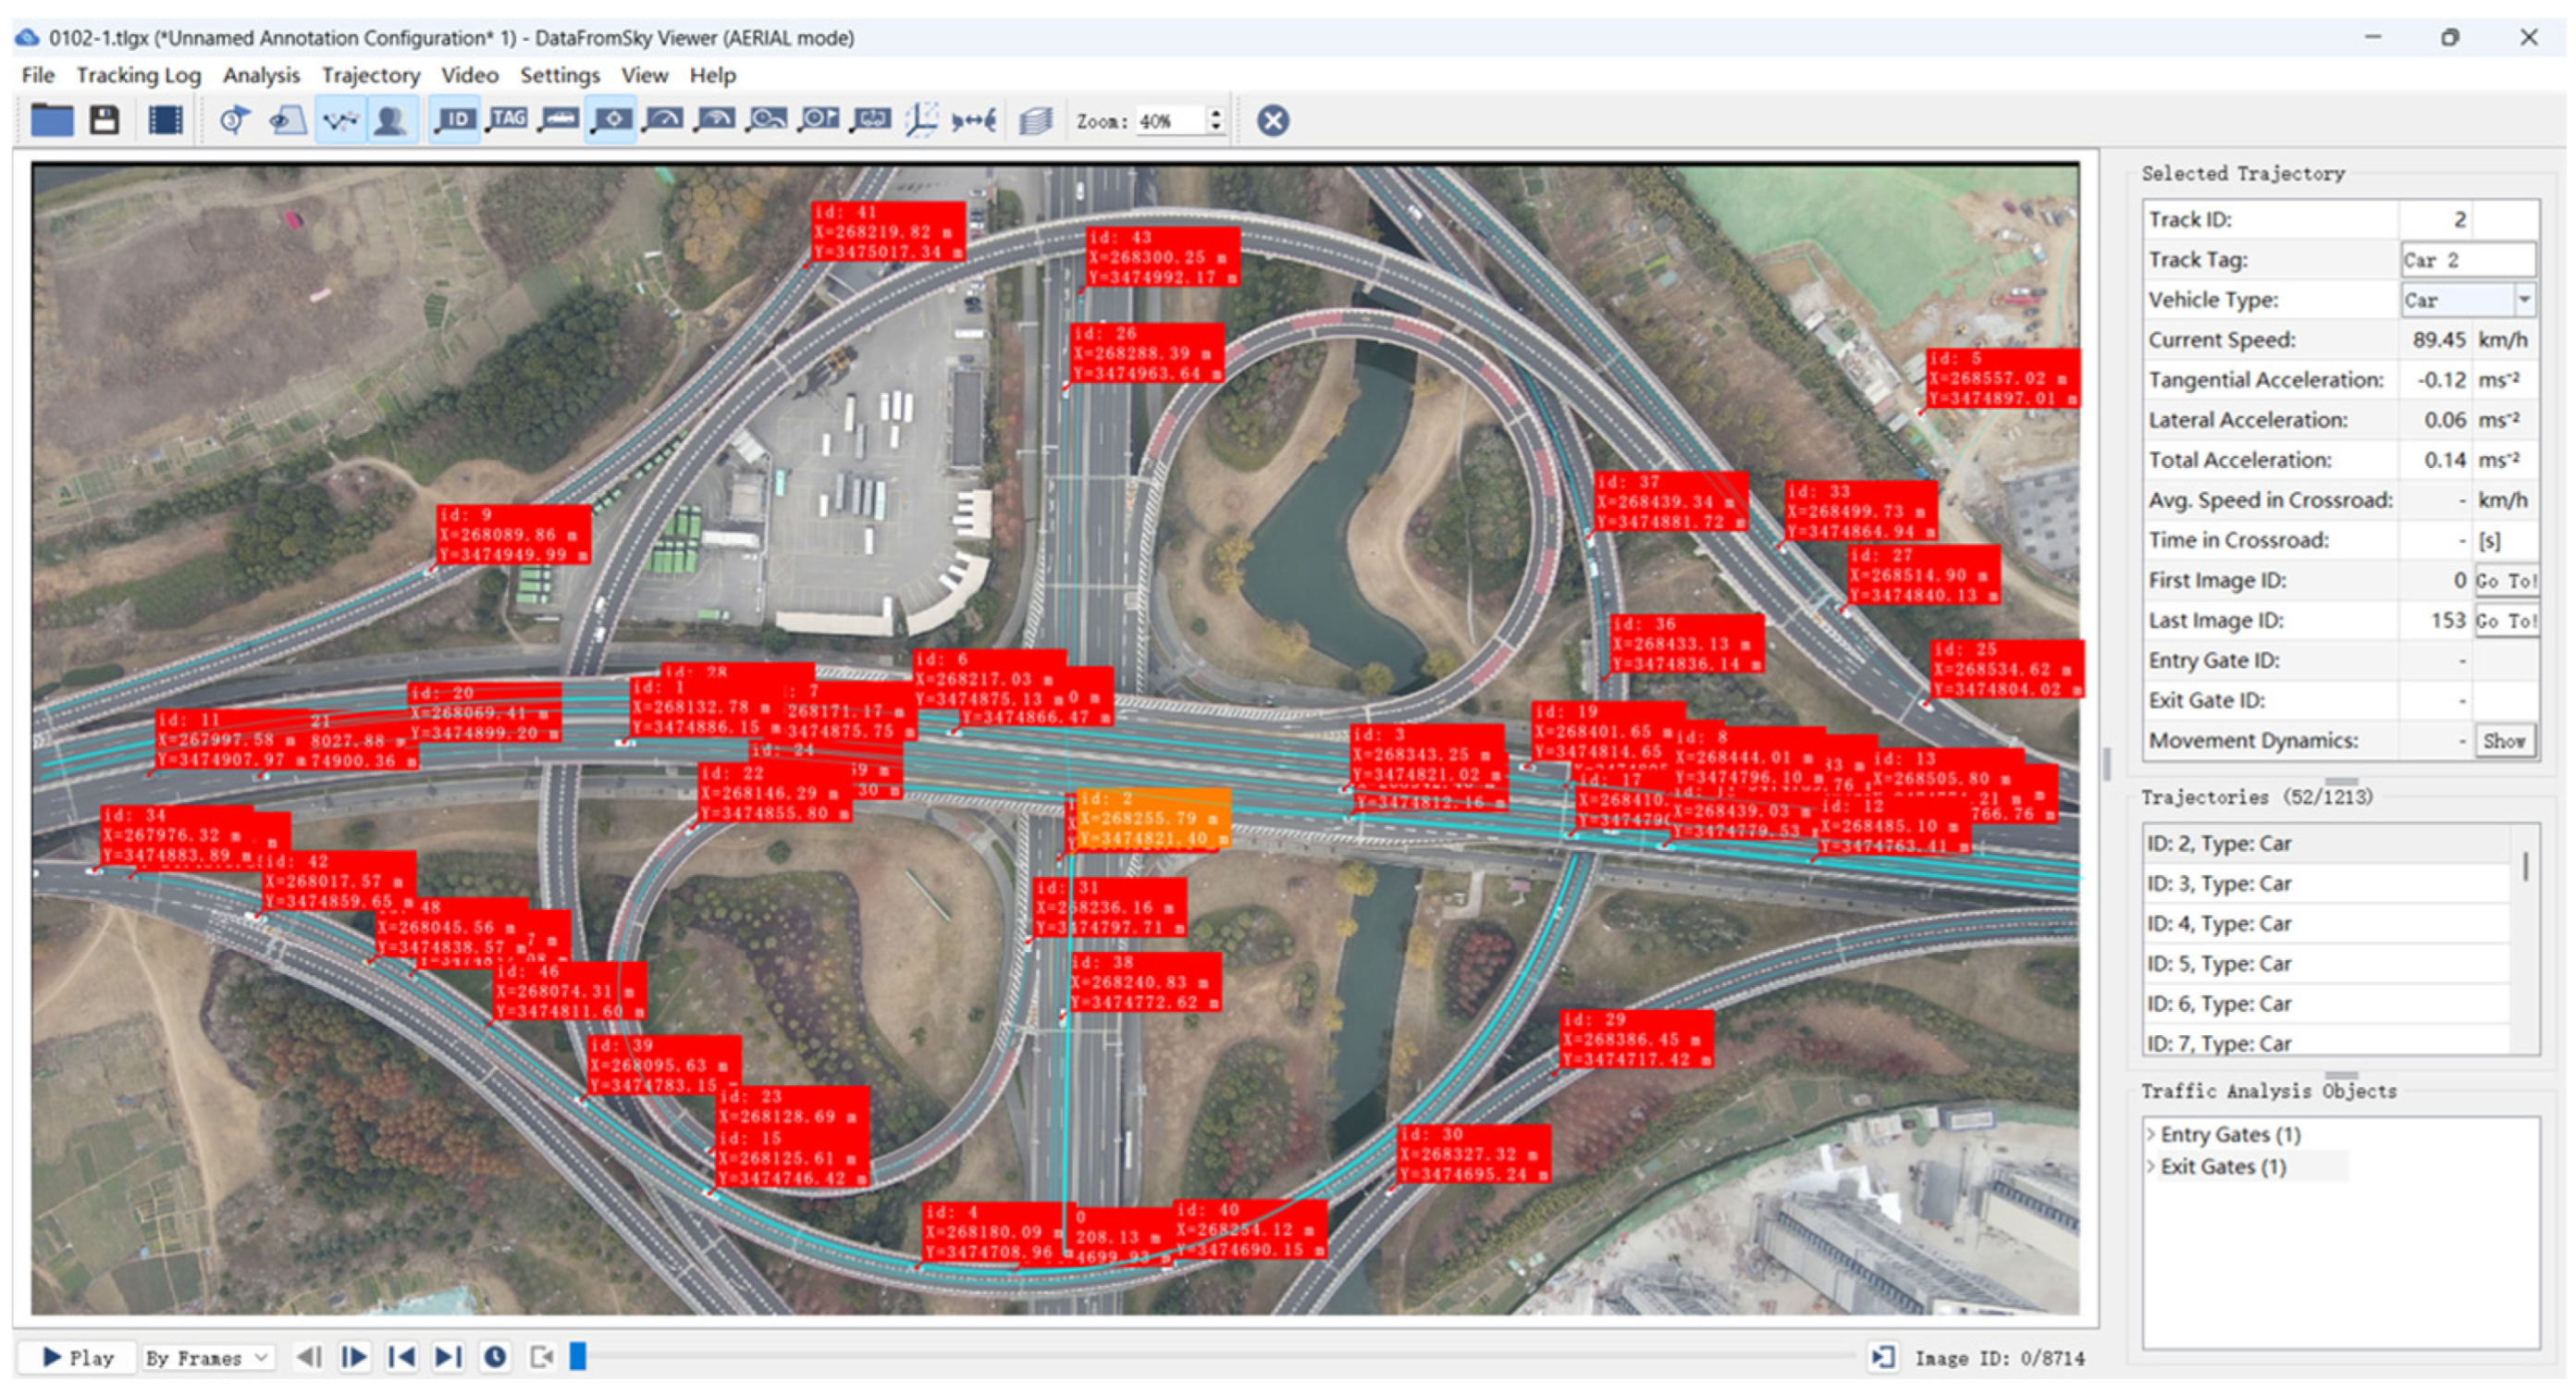2576x1394 pixels.
Task: Toggle the ID label display button
Action: coord(455,121)
